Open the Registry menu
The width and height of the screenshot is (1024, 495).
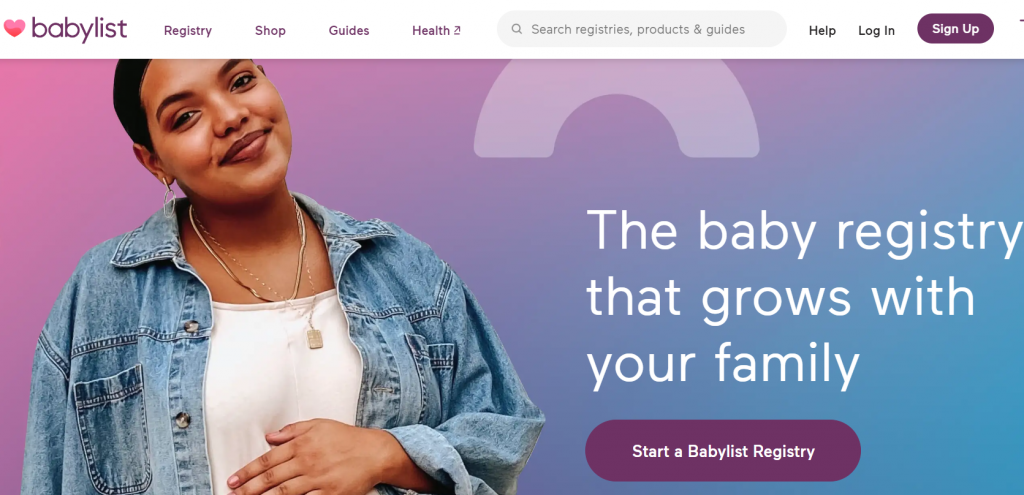tap(188, 31)
